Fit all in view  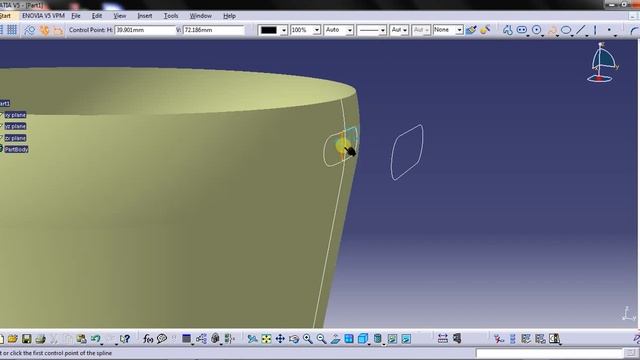pyautogui.click(x=266, y=339)
